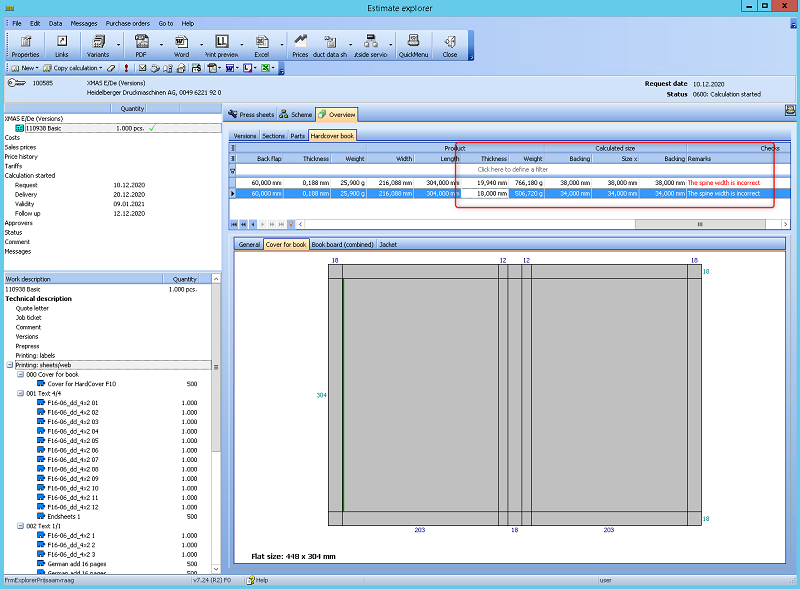Click the small Word icon in the second toolbar
The image size is (800, 589).
[x=230, y=68]
